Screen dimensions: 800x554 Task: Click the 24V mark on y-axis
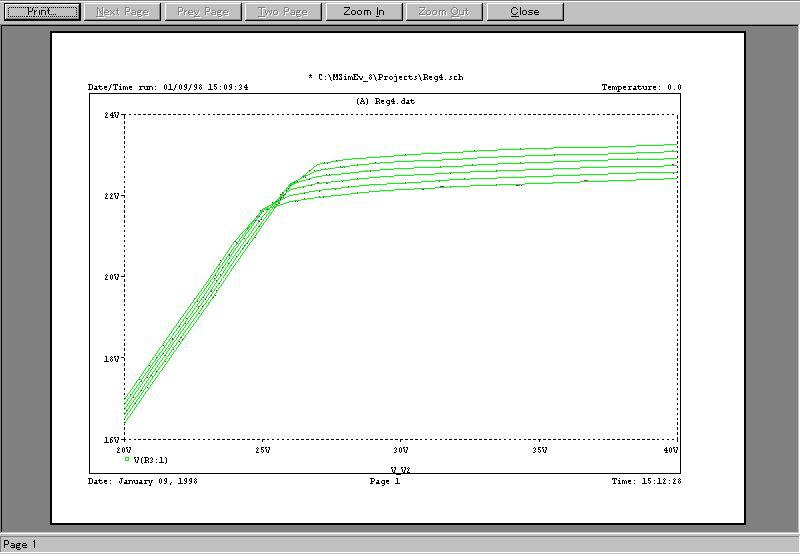click(x=112, y=115)
